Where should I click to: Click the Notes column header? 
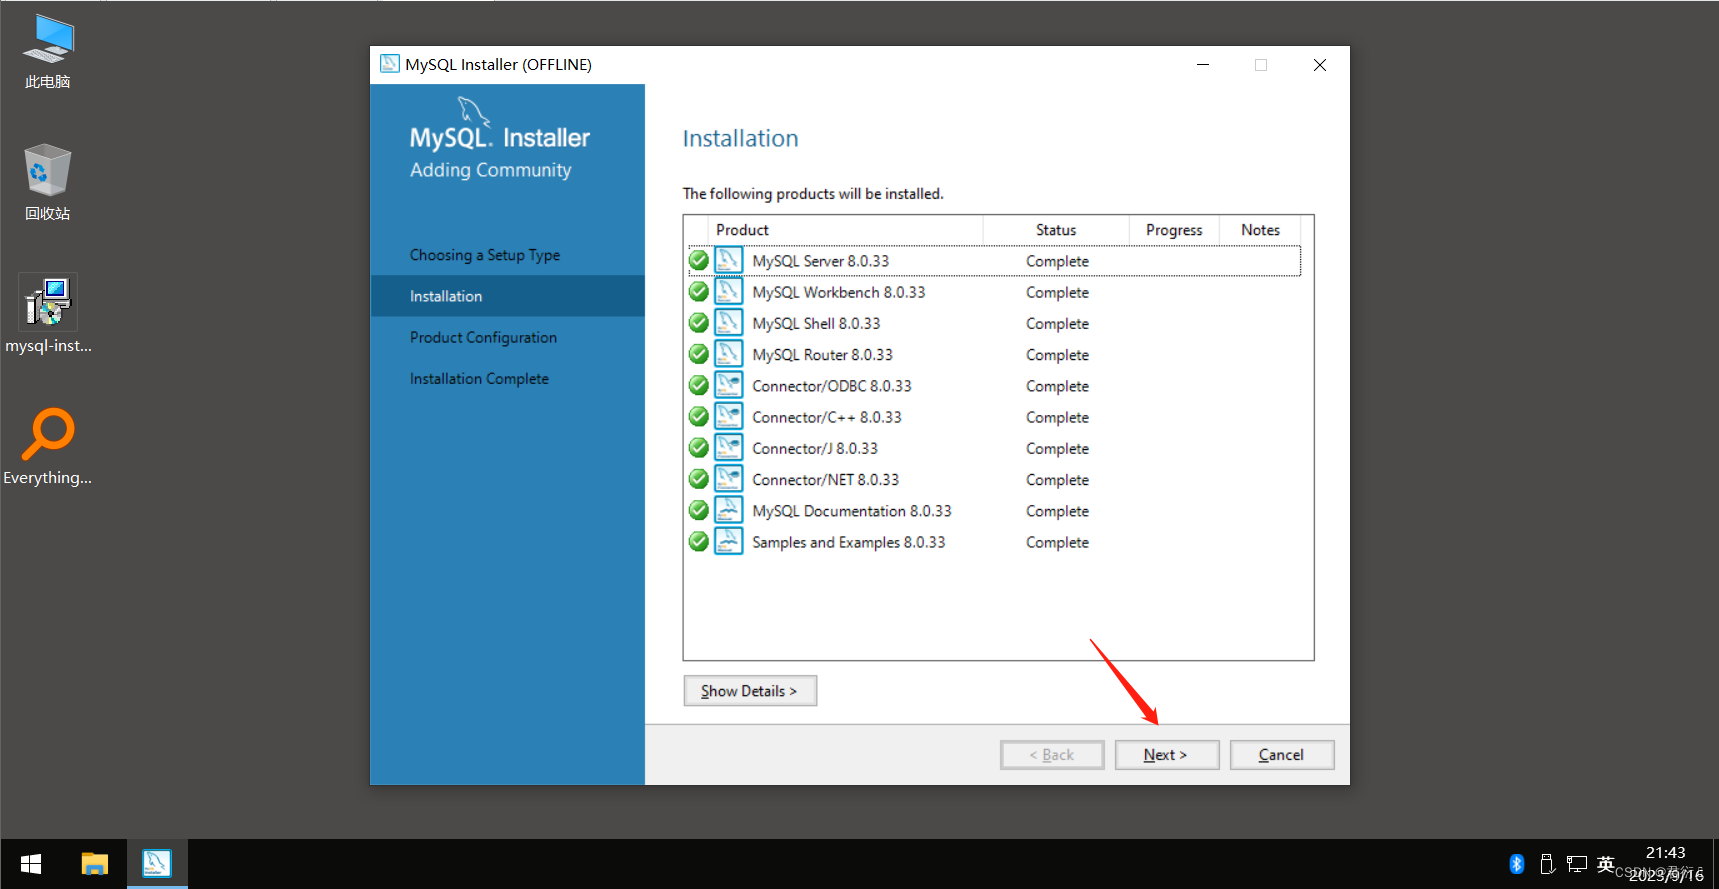coord(1260,230)
